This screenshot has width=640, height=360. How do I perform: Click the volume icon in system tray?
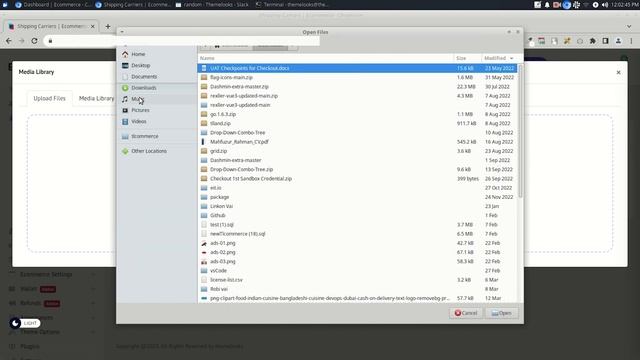pyautogui.click(x=605, y=5)
